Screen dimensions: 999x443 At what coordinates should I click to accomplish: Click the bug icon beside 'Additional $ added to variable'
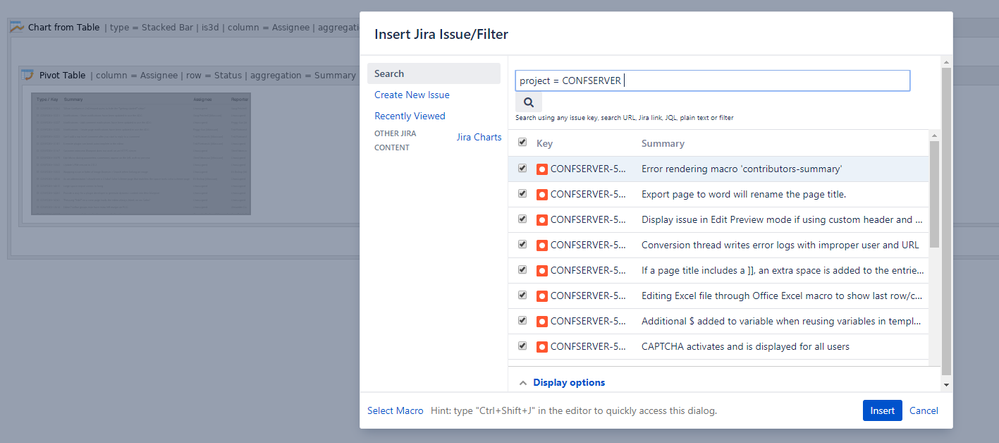pyautogui.click(x=542, y=321)
